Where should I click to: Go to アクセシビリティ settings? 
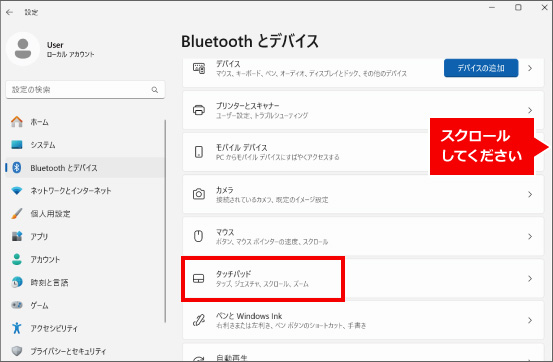click(x=85, y=328)
